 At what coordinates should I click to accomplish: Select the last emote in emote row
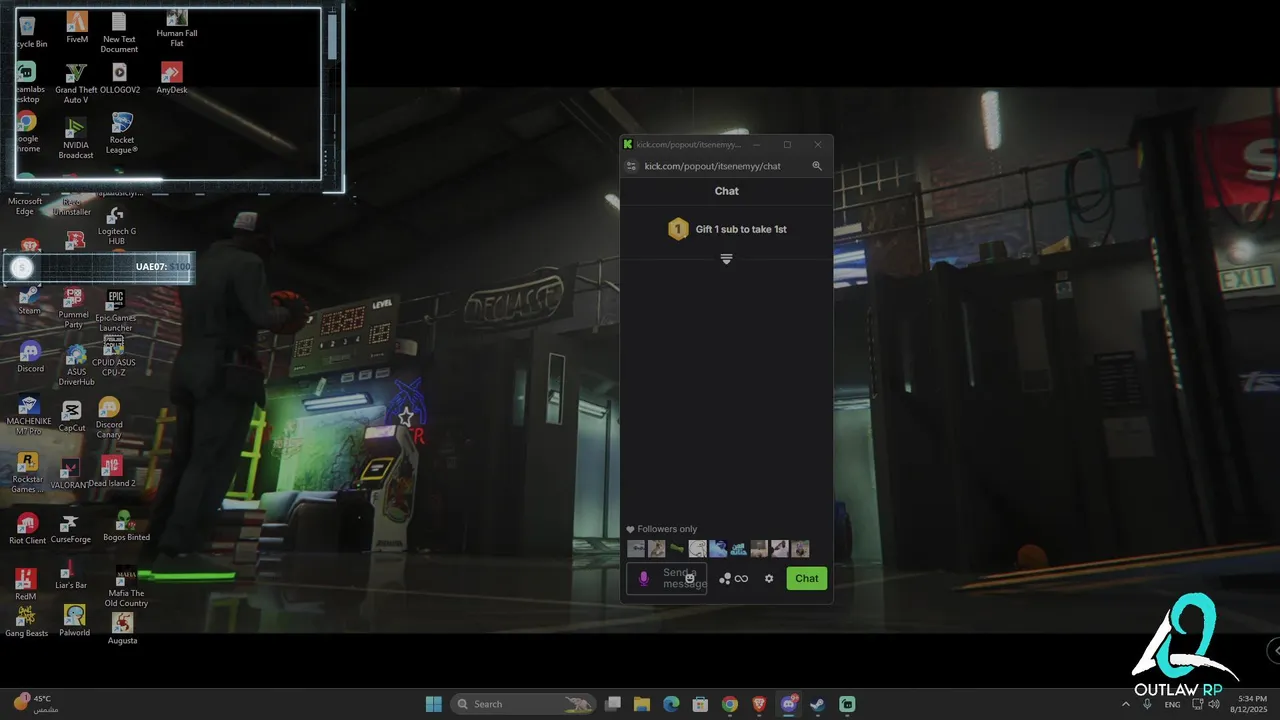tap(800, 548)
